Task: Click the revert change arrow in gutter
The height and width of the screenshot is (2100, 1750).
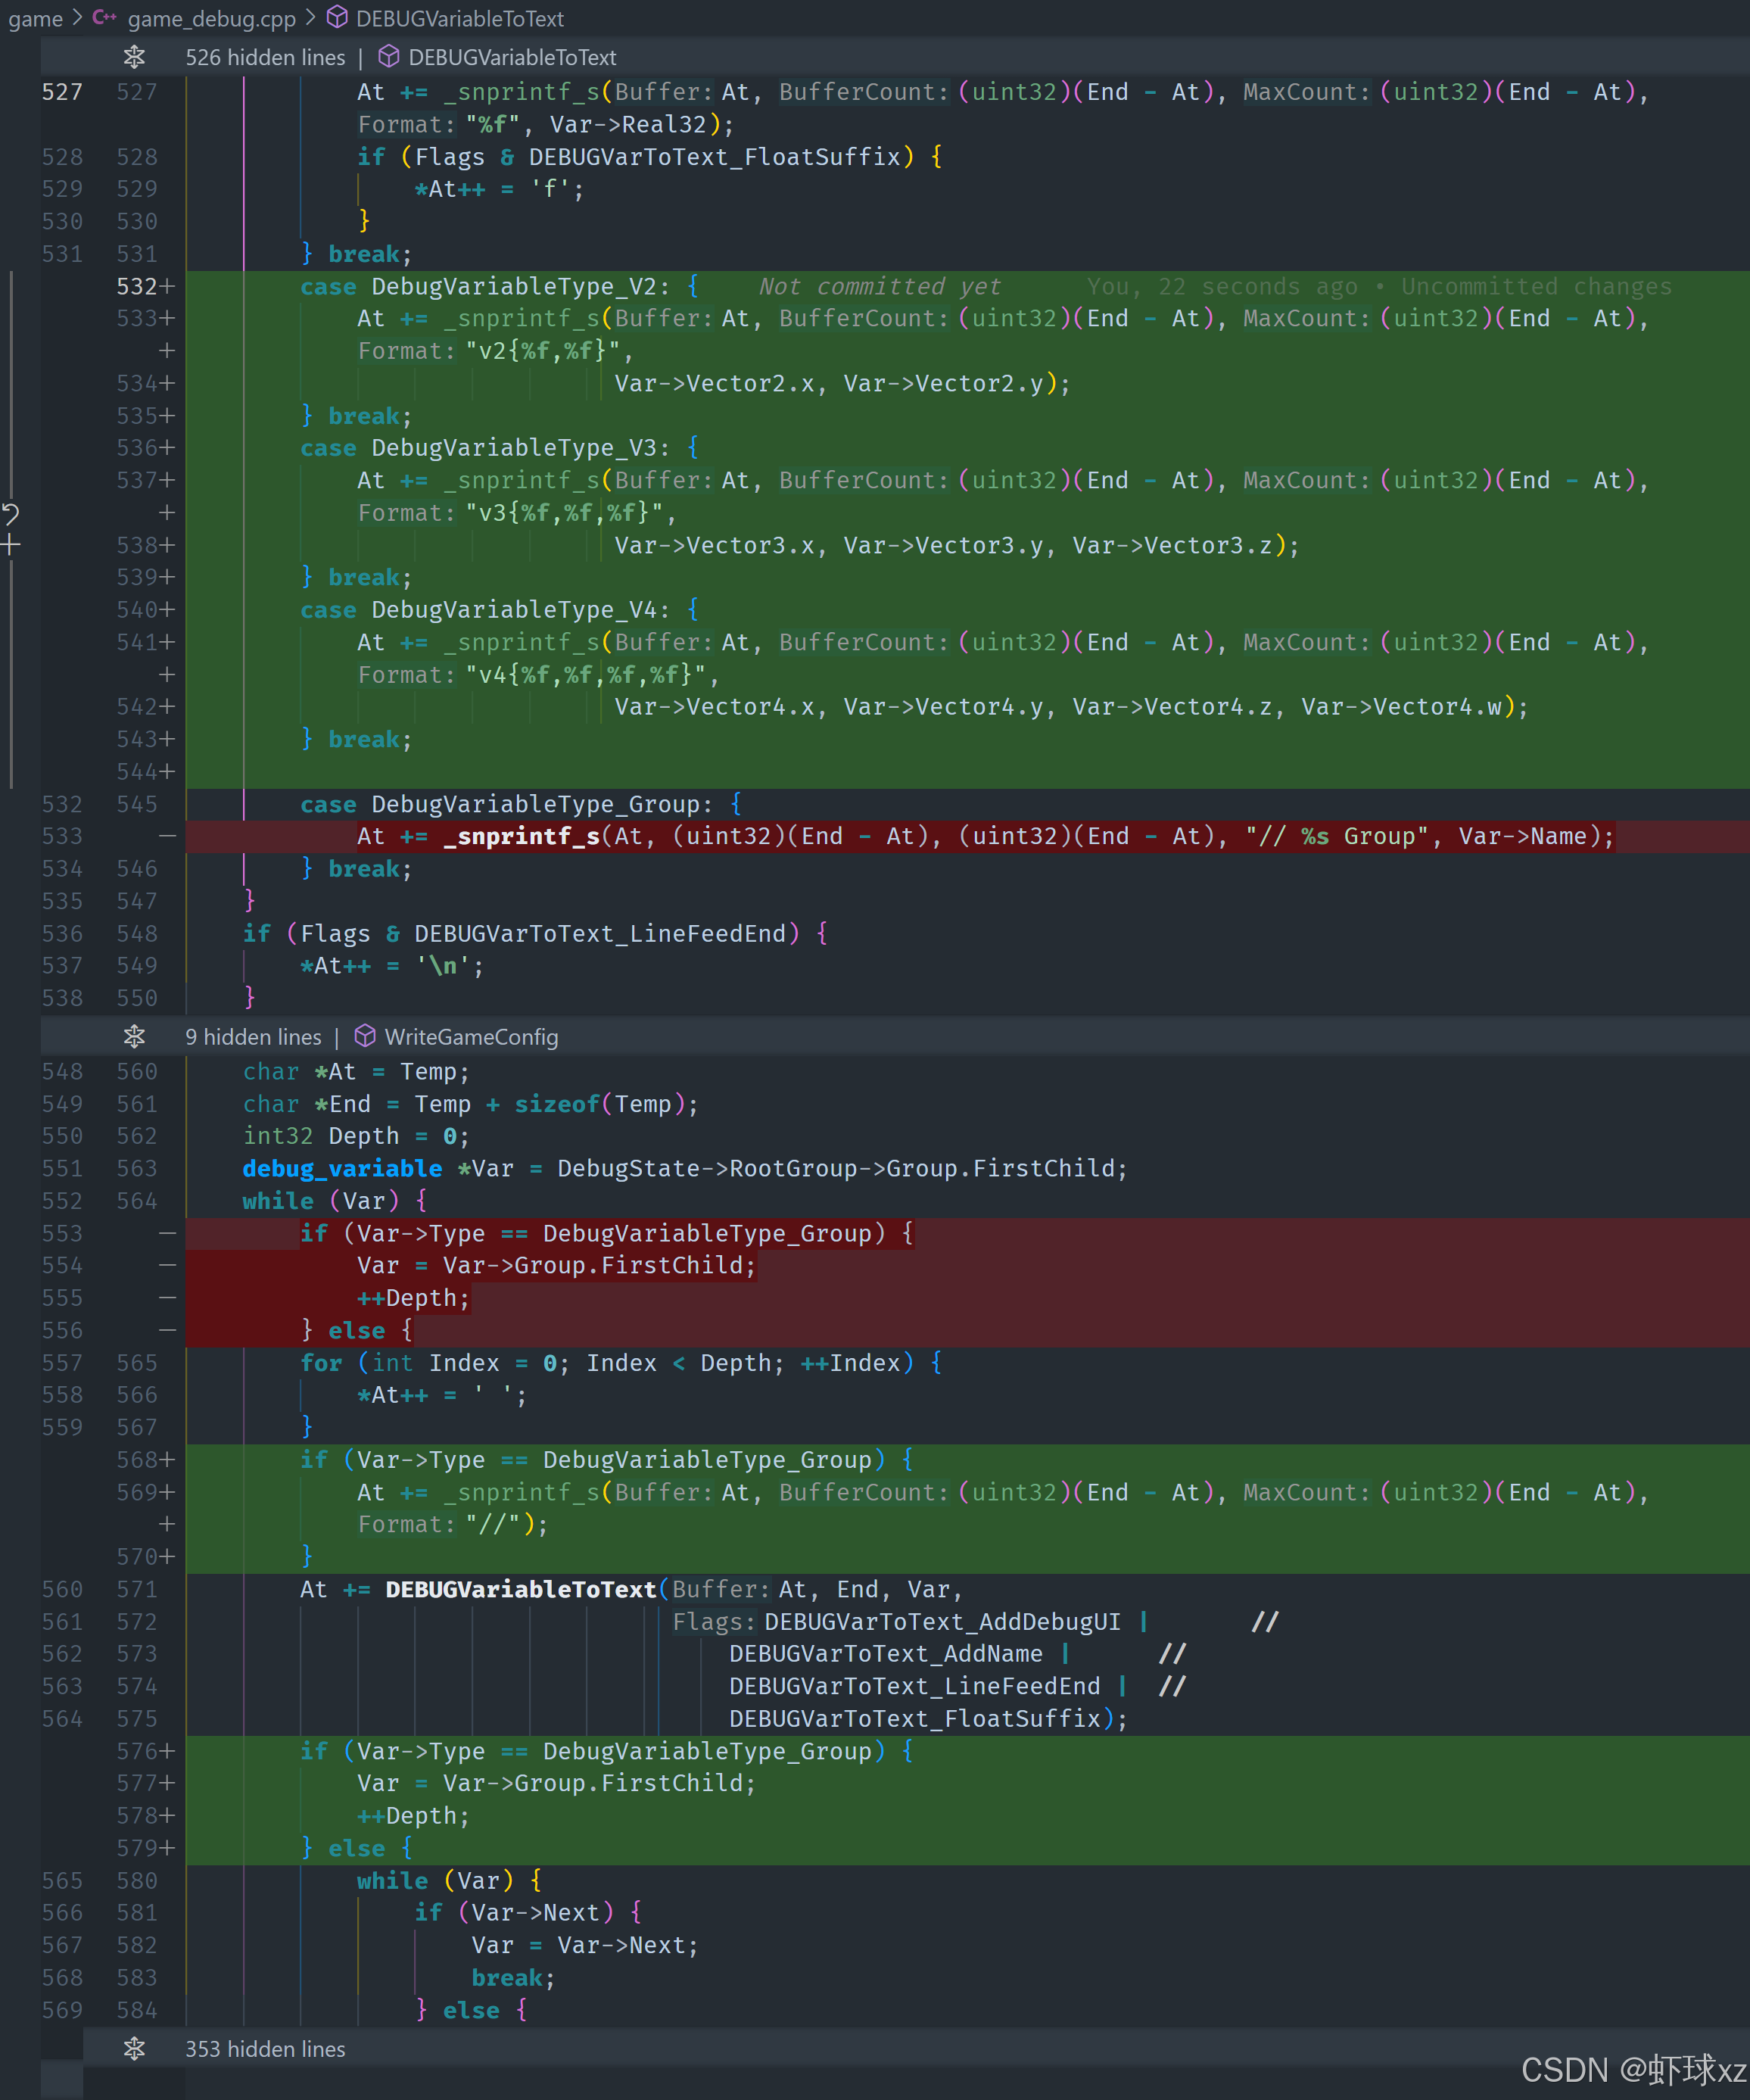Action: click(x=10, y=514)
